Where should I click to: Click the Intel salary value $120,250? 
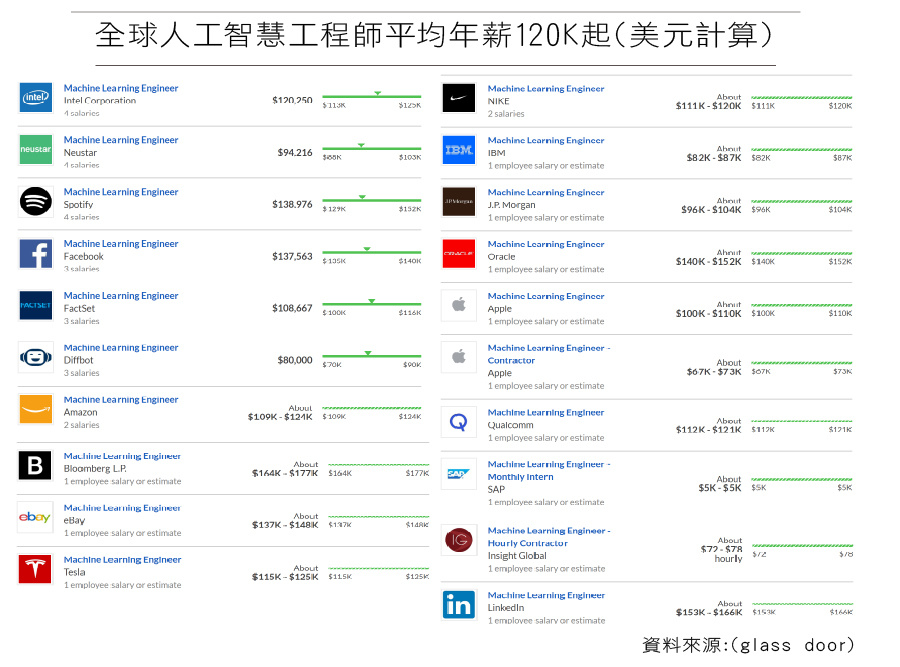tap(292, 100)
